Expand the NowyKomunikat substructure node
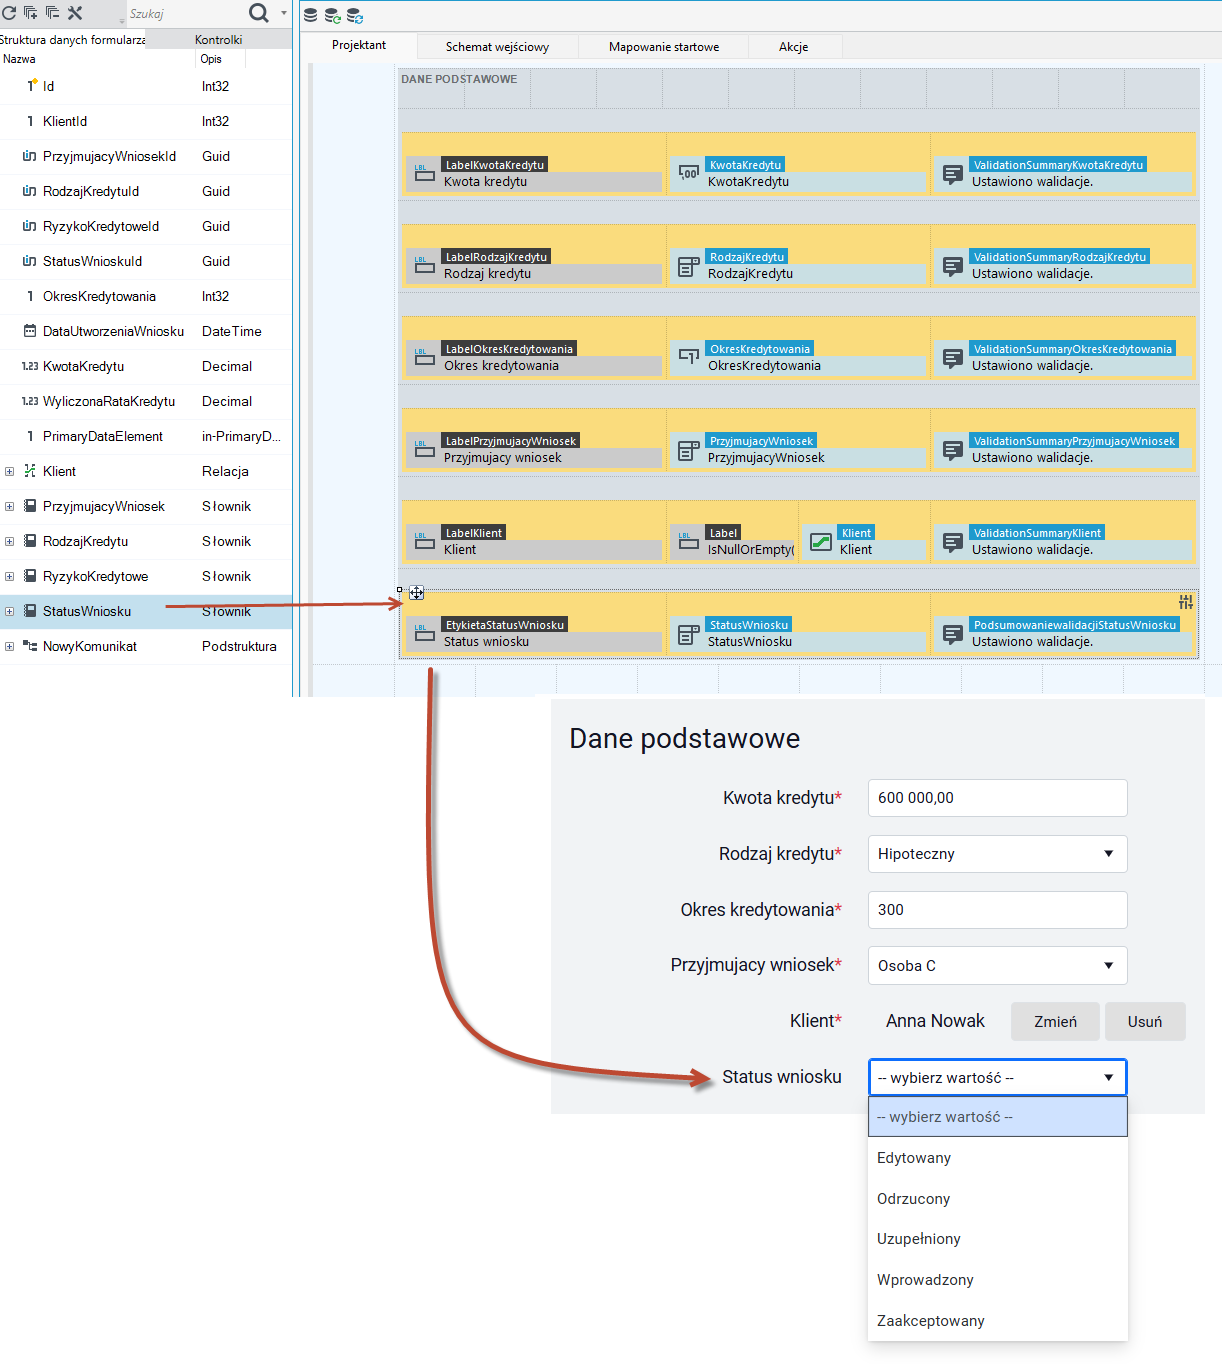1222x1365 pixels. click(9, 646)
